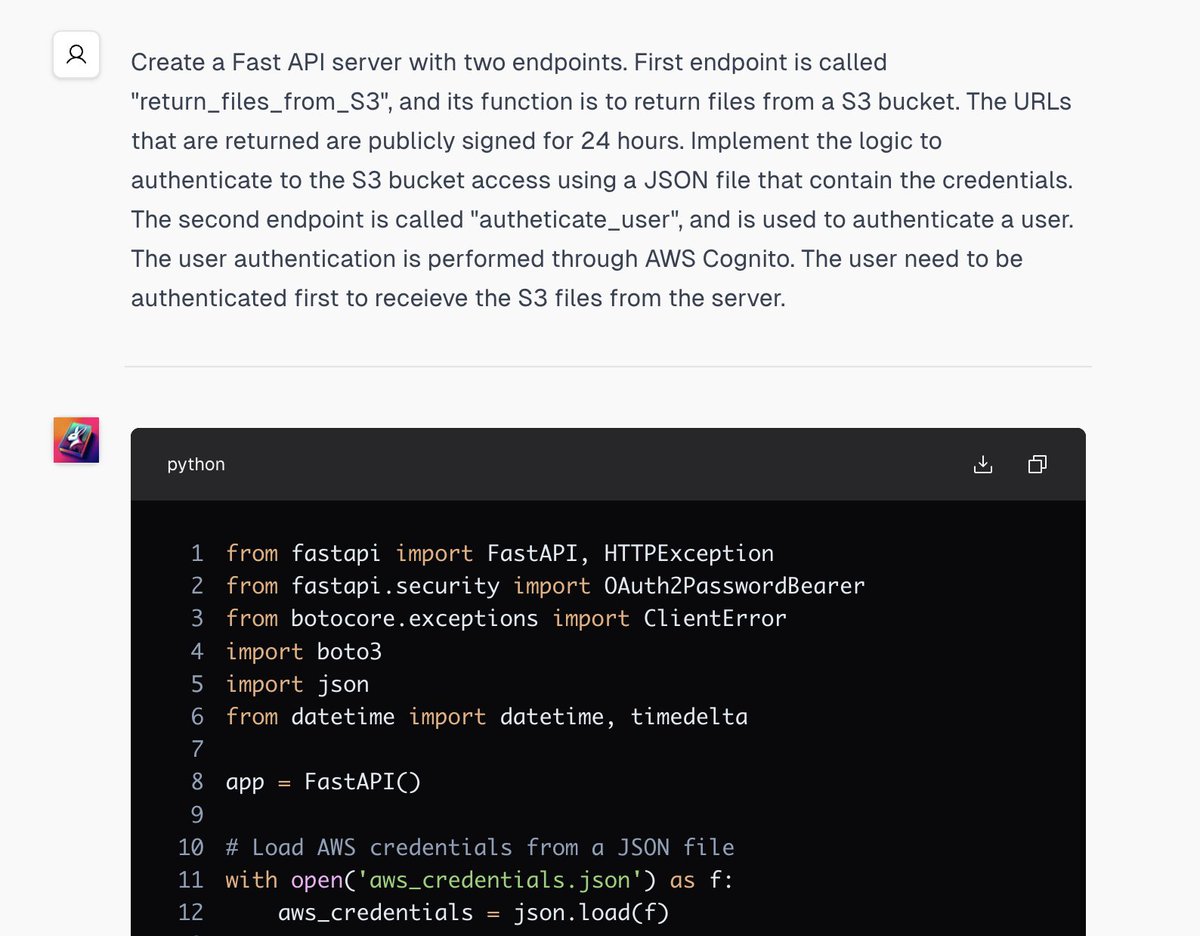
Task: Click code line 'from fastapi import FastAPI, HTTPException'
Action: [500, 553]
